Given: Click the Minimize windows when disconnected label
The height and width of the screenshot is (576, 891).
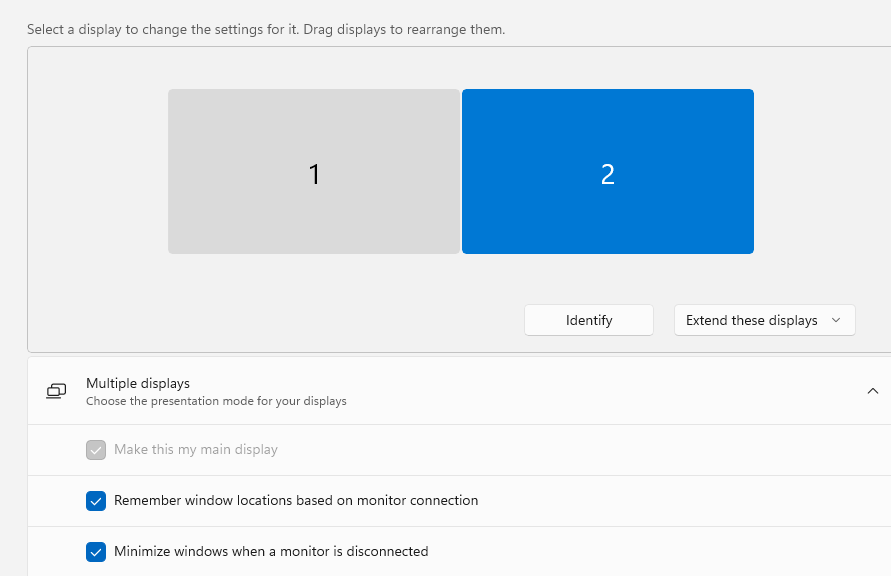Looking at the screenshot, I should coord(270,551).
